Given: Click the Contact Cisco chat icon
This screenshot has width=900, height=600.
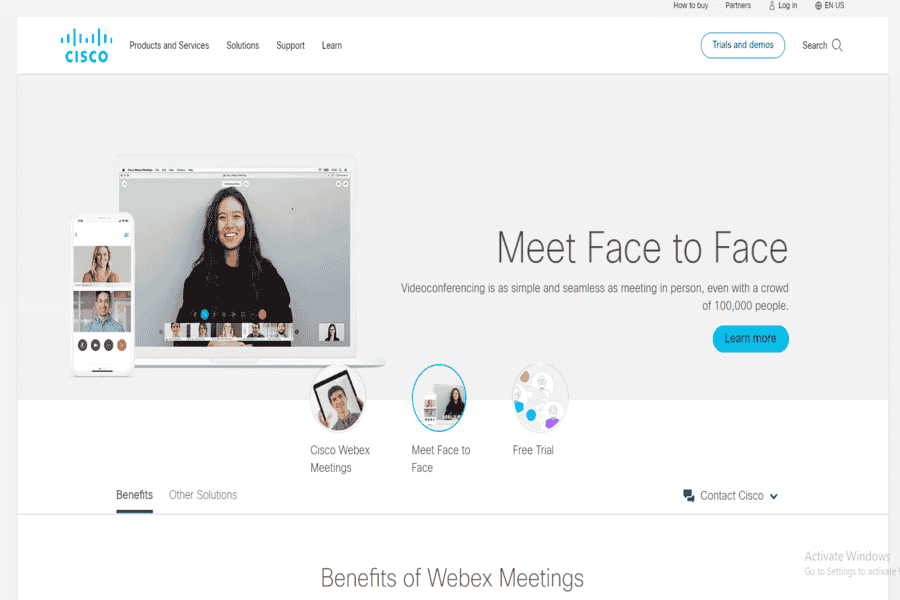Looking at the screenshot, I should tap(689, 496).
